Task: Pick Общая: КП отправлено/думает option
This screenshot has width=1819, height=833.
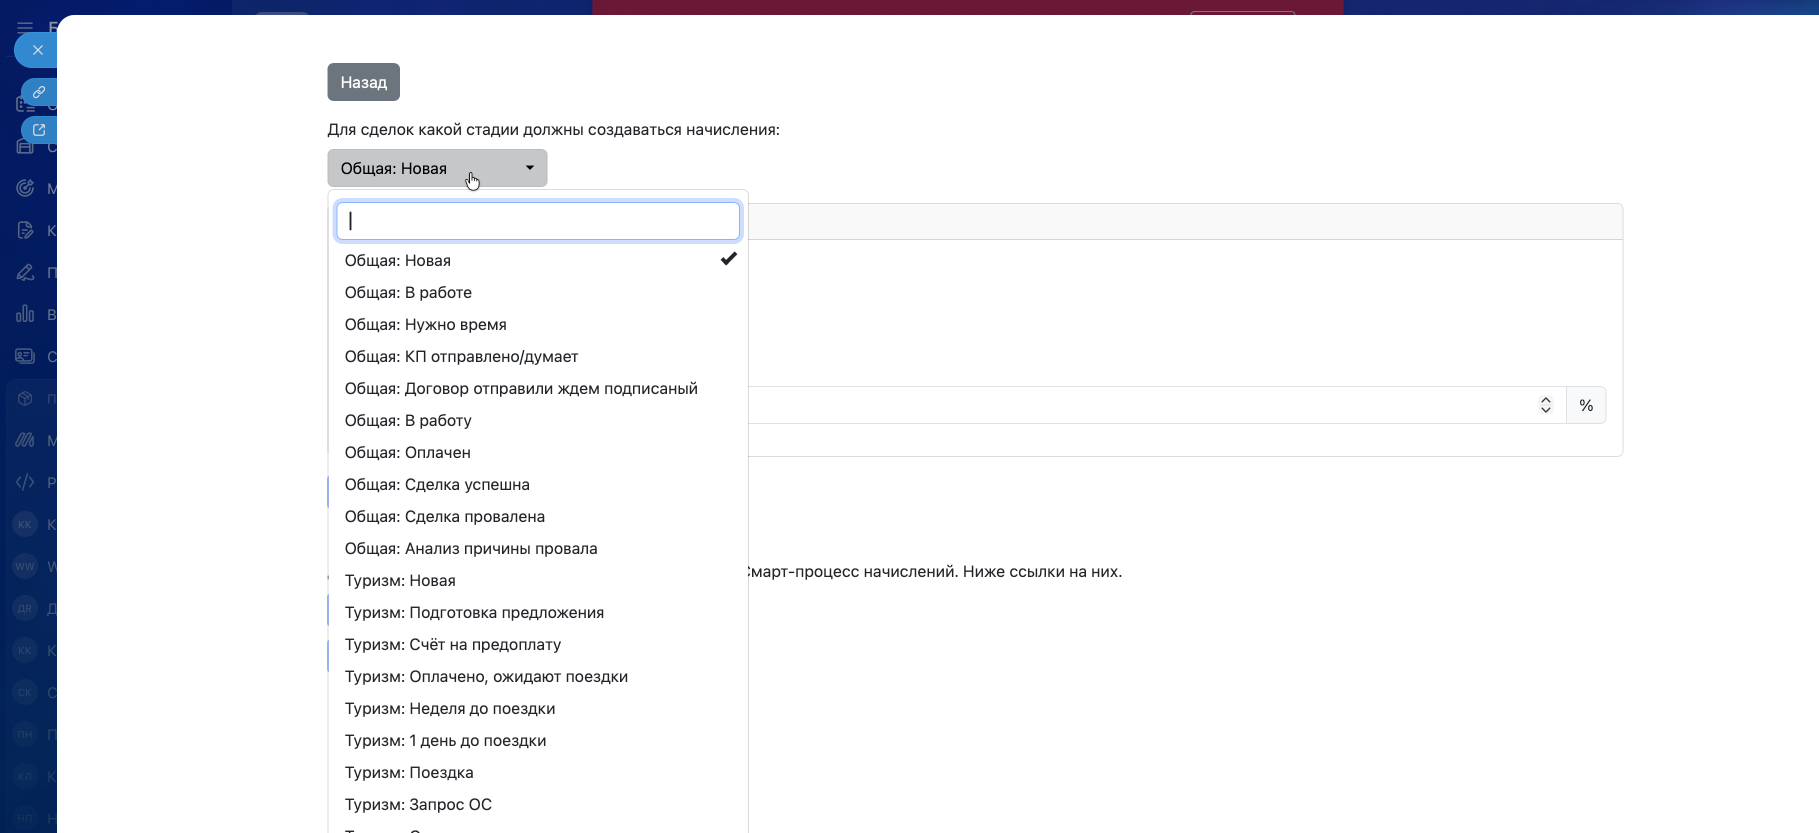Action: click(x=538, y=356)
